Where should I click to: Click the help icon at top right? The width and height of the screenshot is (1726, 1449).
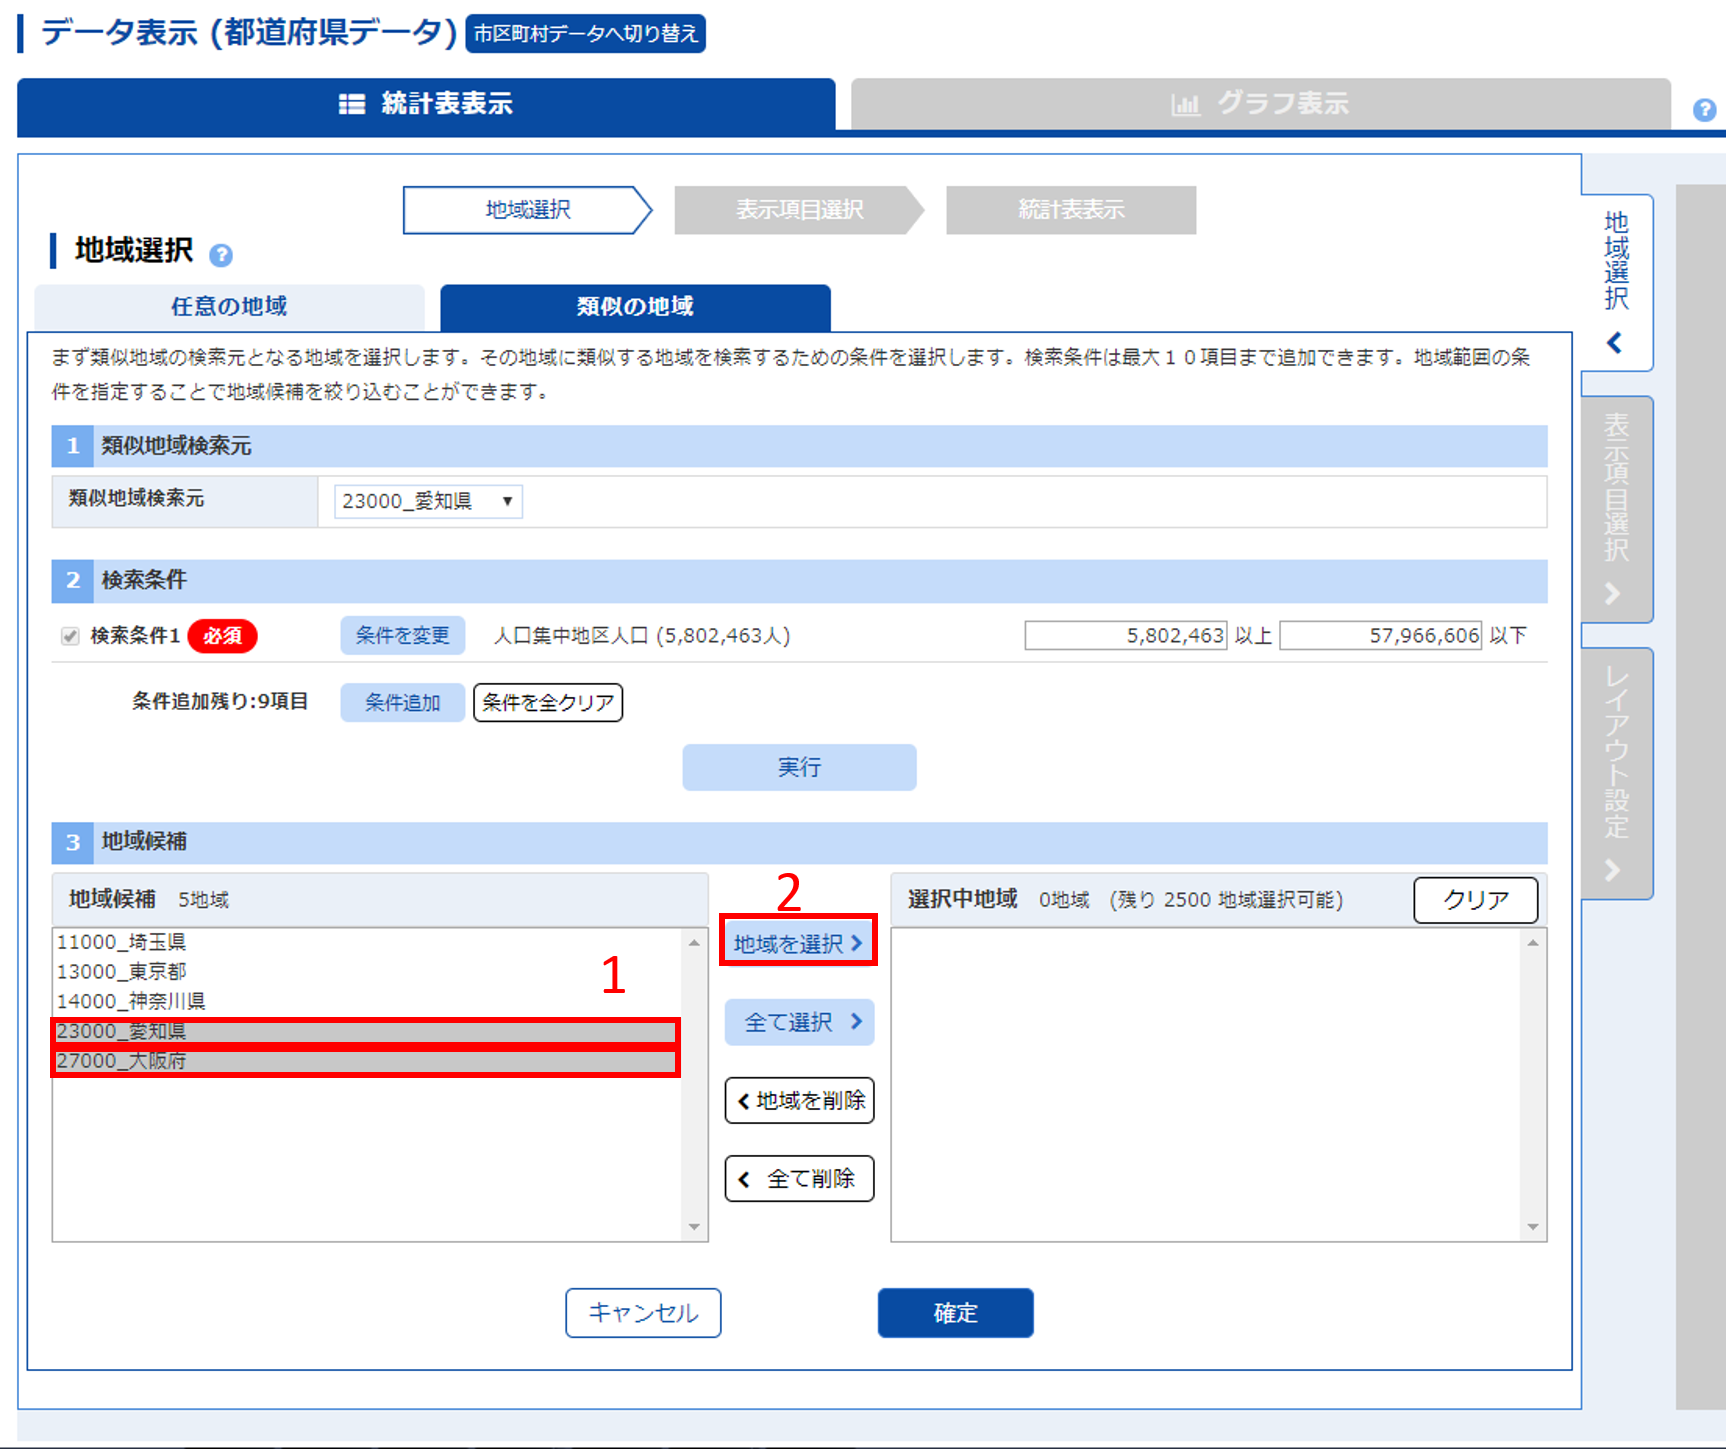(x=1704, y=110)
